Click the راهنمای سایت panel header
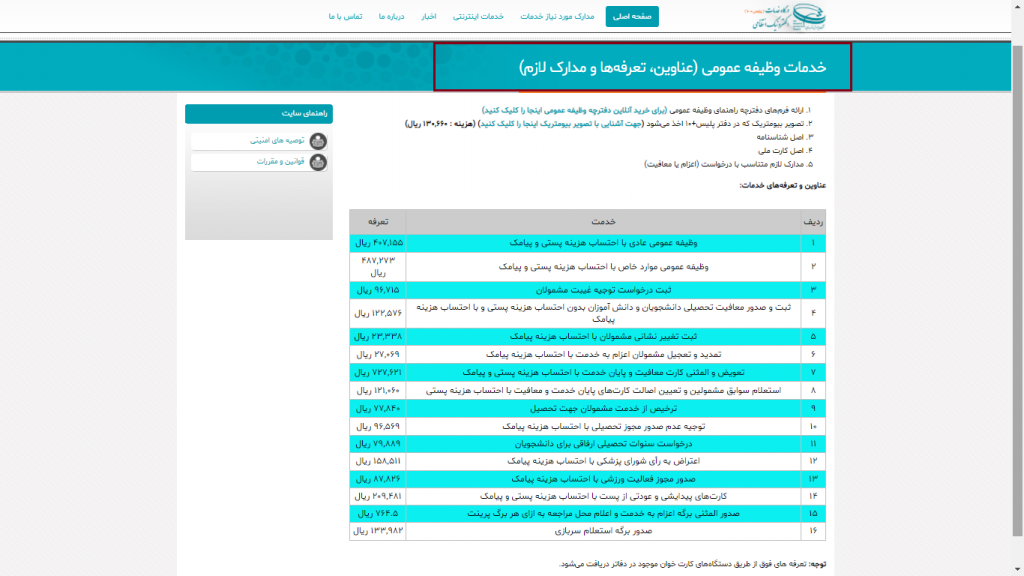Screen dimensions: 1024x576 click(x=259, y=114)
